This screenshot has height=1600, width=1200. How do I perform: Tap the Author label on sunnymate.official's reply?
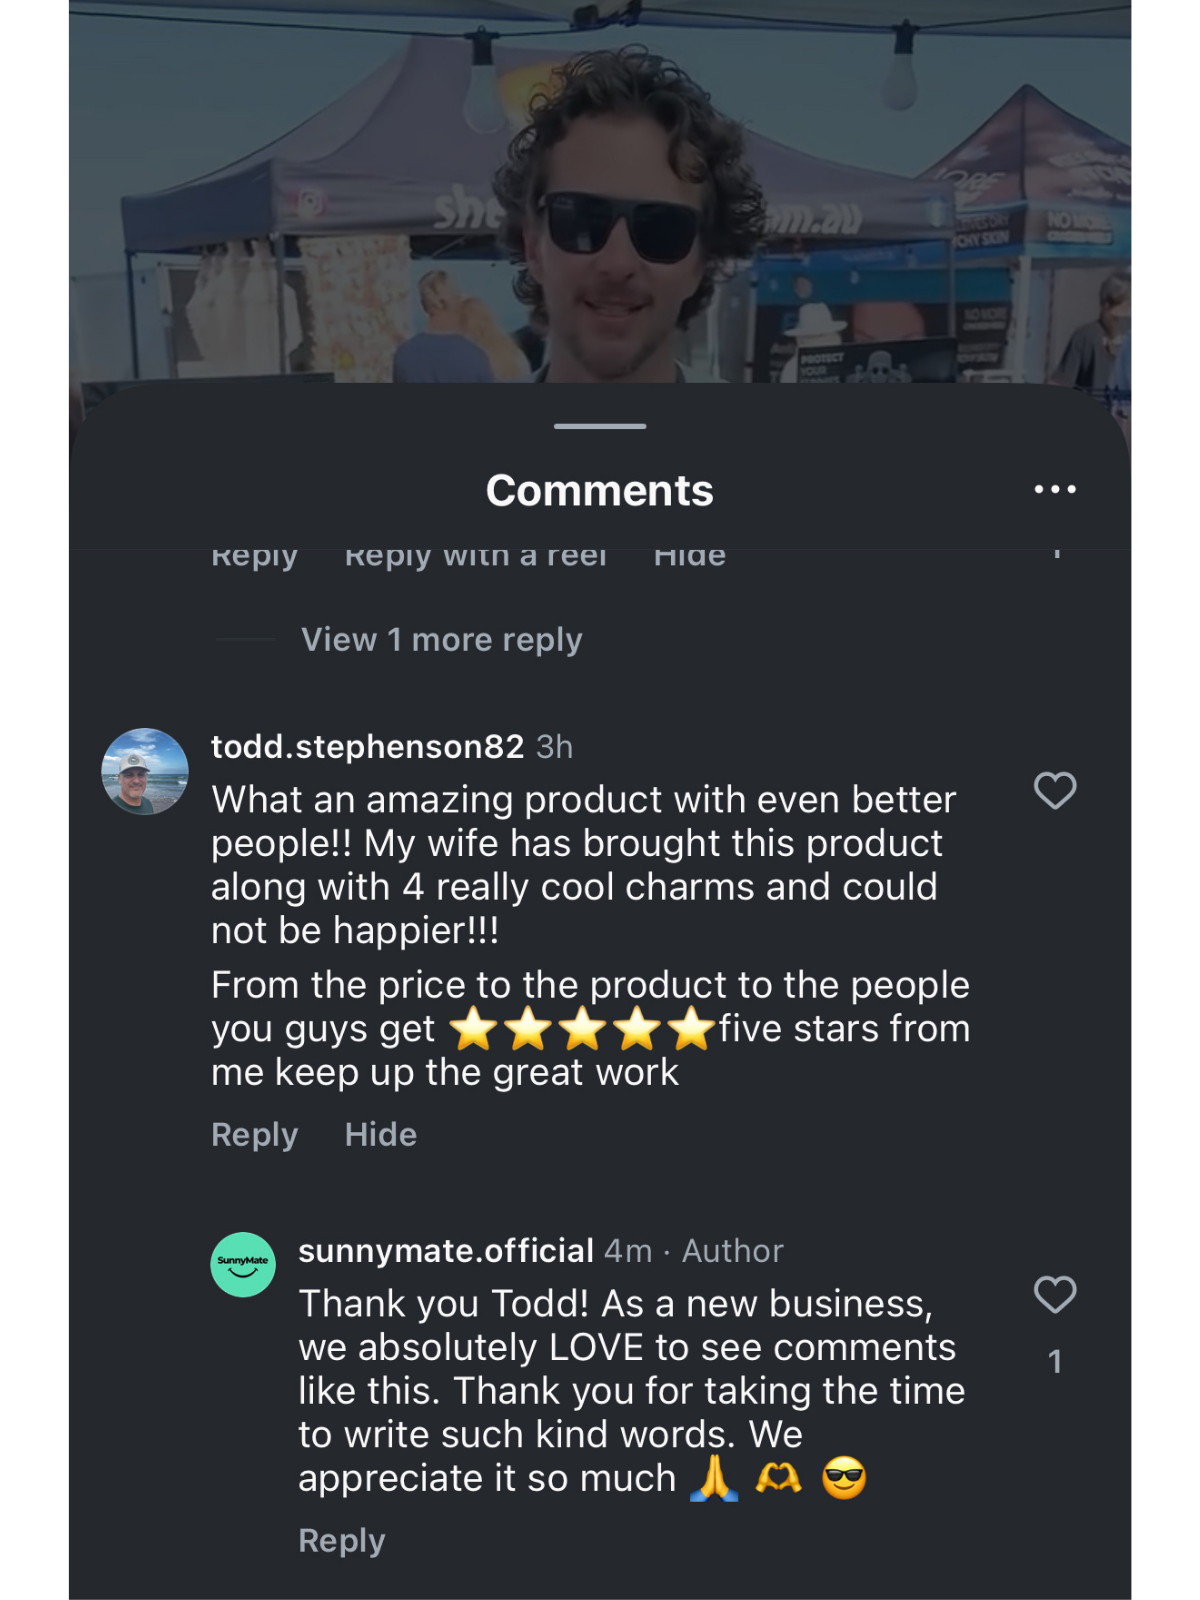[x=732, y=1251]
